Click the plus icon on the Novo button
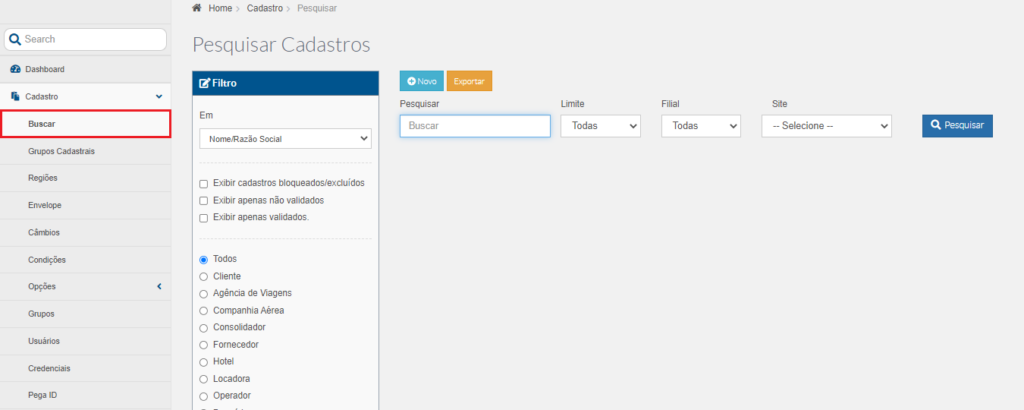 (411, 82)
